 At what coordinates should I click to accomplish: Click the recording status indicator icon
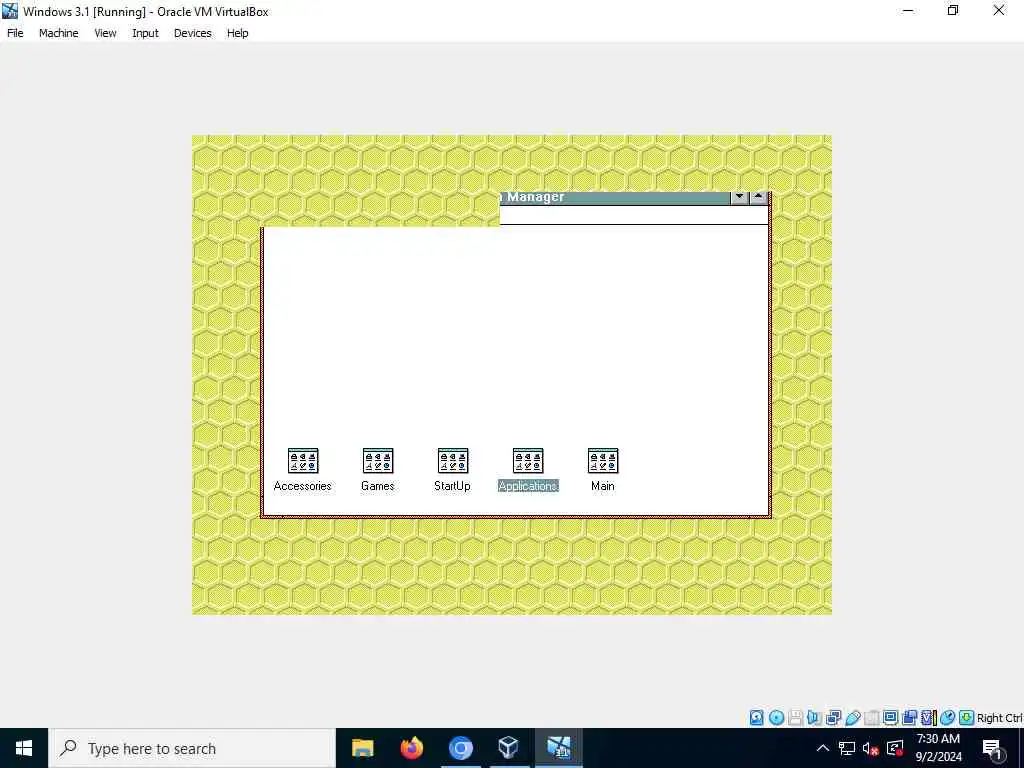coord(909,718)
